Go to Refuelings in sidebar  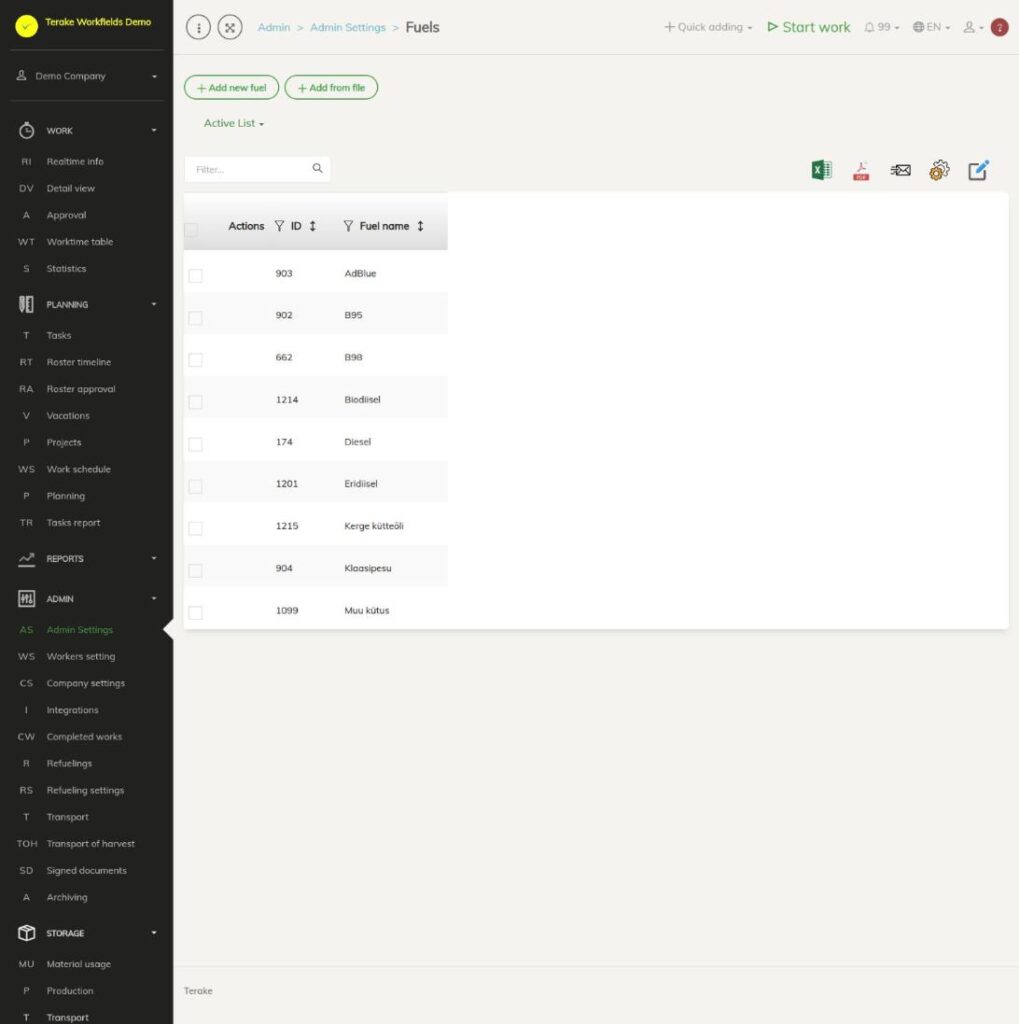coord(69,763)
